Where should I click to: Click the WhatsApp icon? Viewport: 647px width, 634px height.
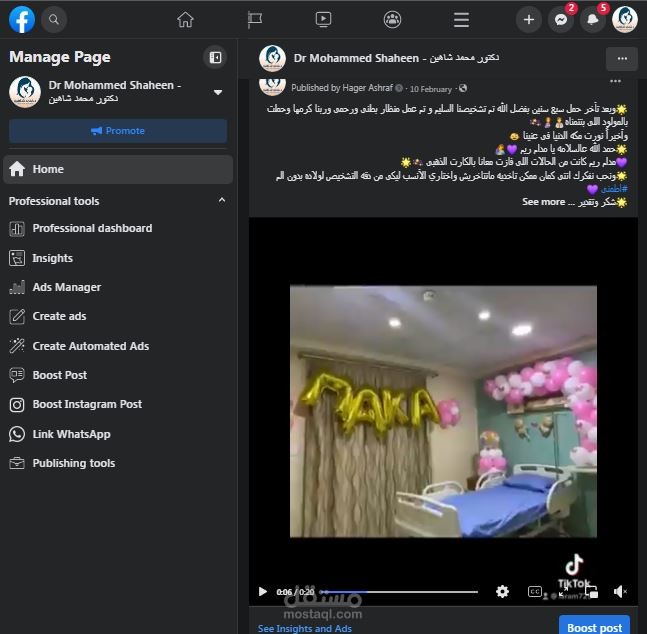pyautogui.click(x=17, y=434)
